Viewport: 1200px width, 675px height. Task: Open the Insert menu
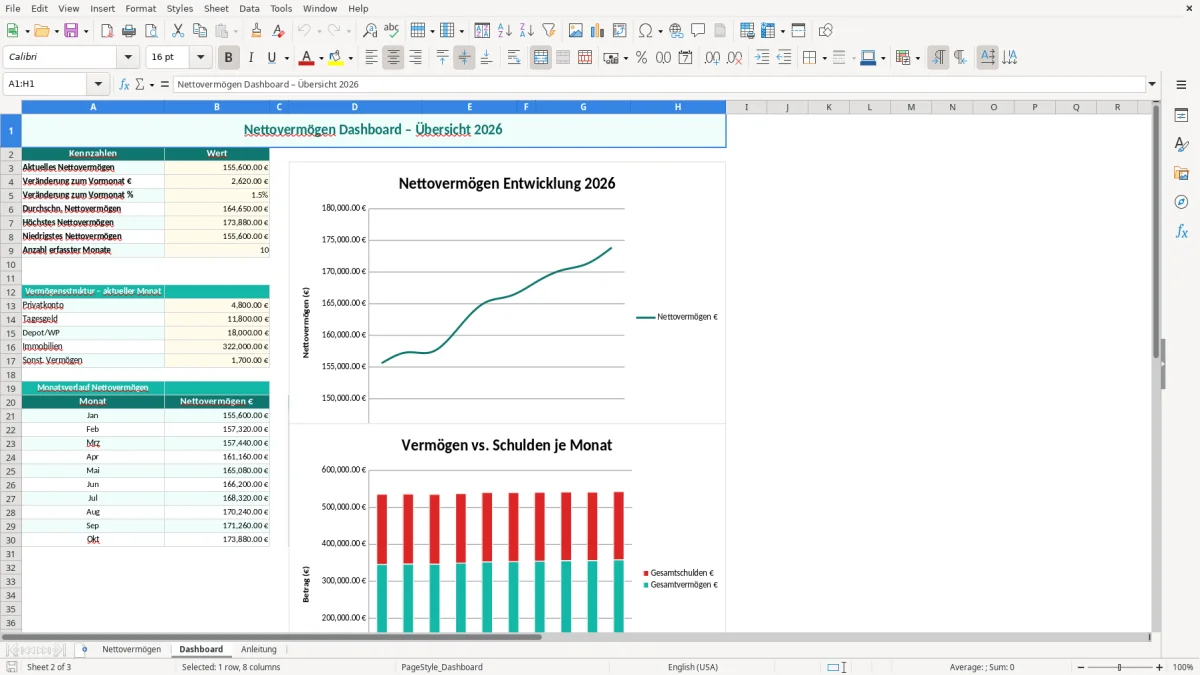click(x=102, y=8)
